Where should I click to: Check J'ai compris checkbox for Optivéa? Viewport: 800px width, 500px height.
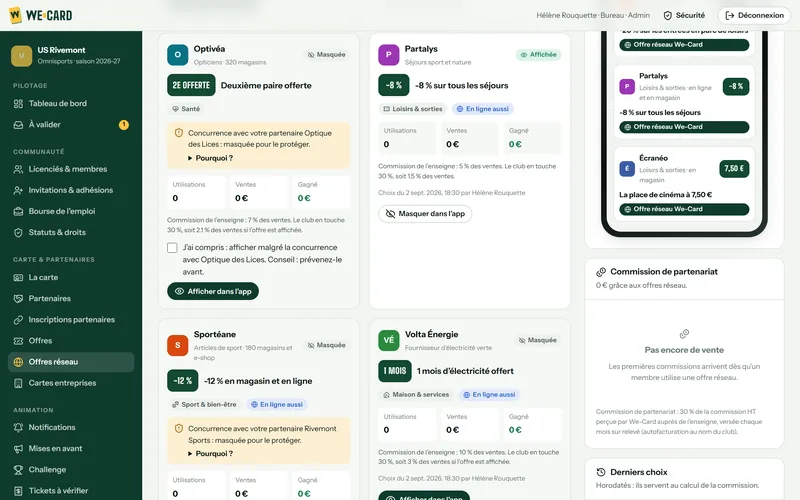172,248
